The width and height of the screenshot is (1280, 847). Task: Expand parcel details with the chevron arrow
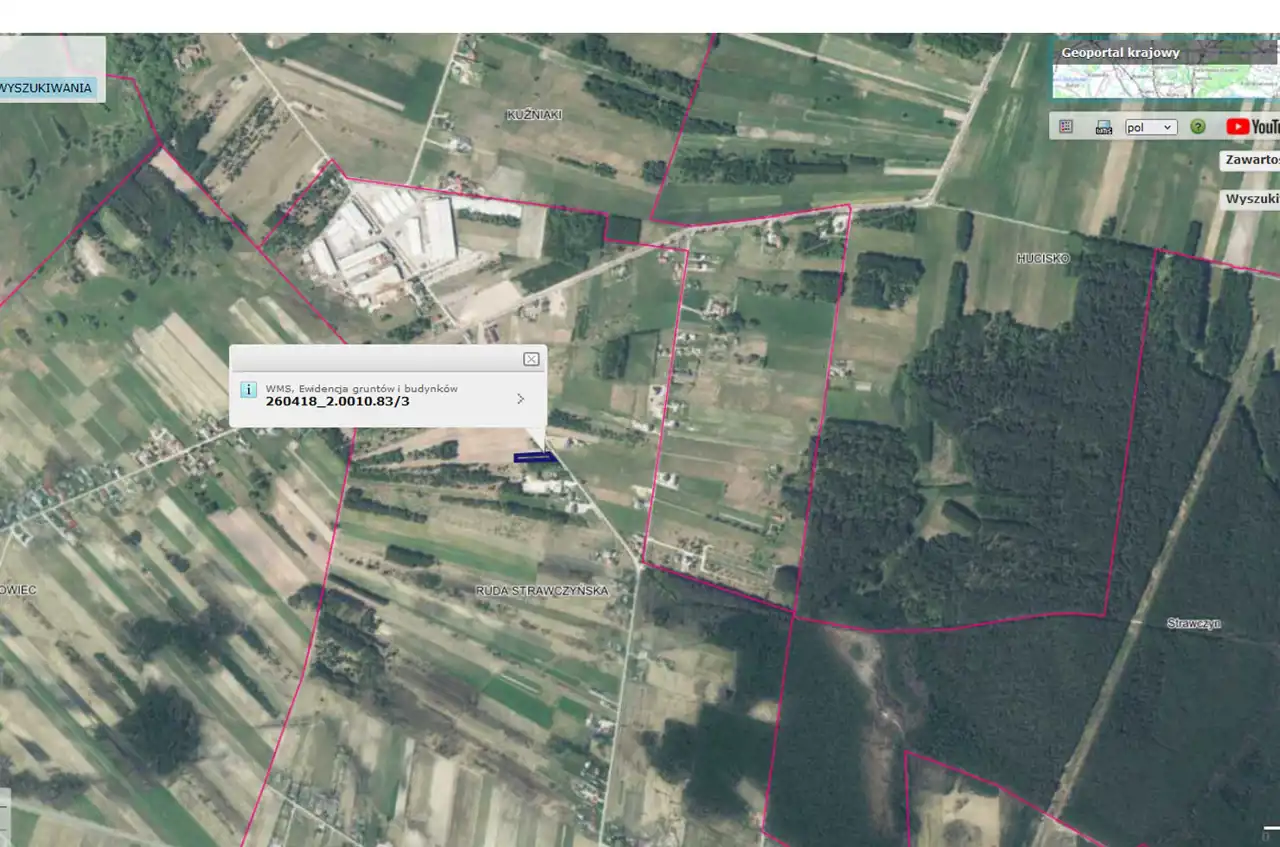(520, 399)
